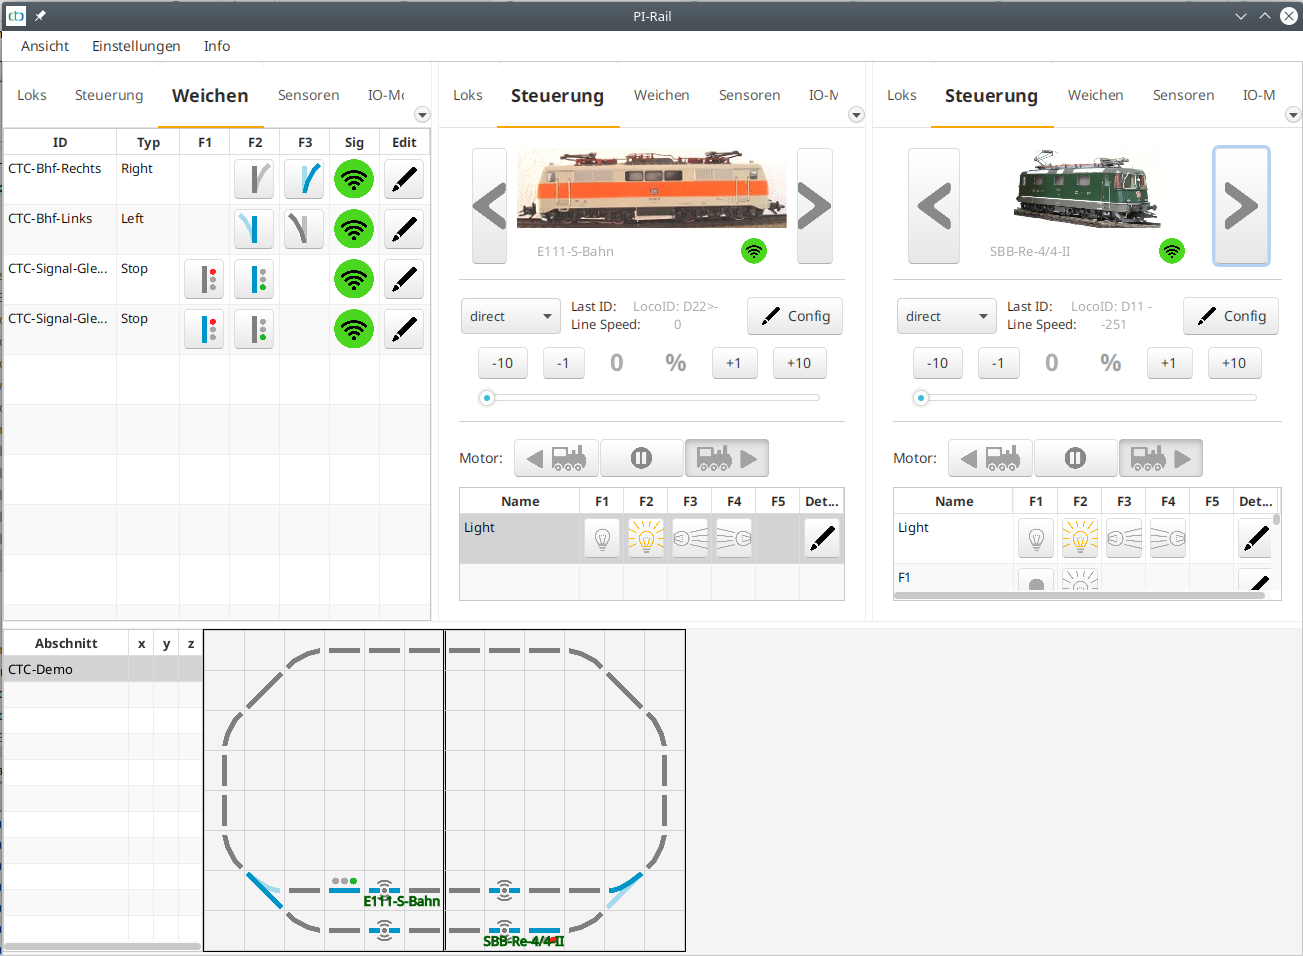Turn on the bright Light bulb for E111-S-Bahn

[645, 537]
